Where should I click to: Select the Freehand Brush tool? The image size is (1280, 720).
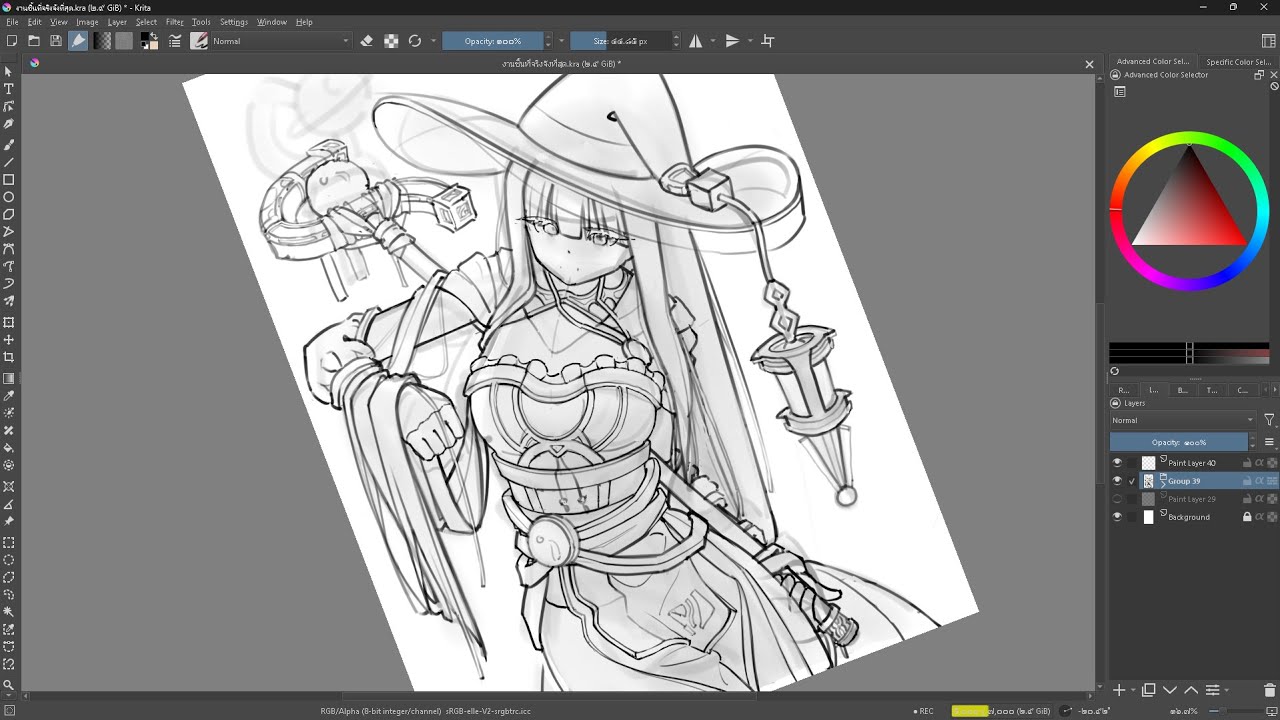click(9, 144)
